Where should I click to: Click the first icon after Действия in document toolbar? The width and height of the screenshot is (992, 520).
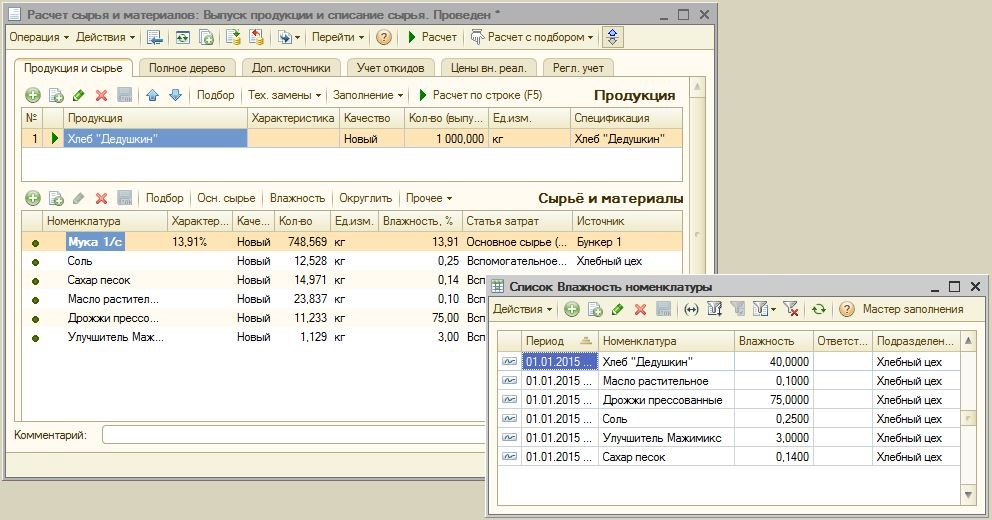154,37
